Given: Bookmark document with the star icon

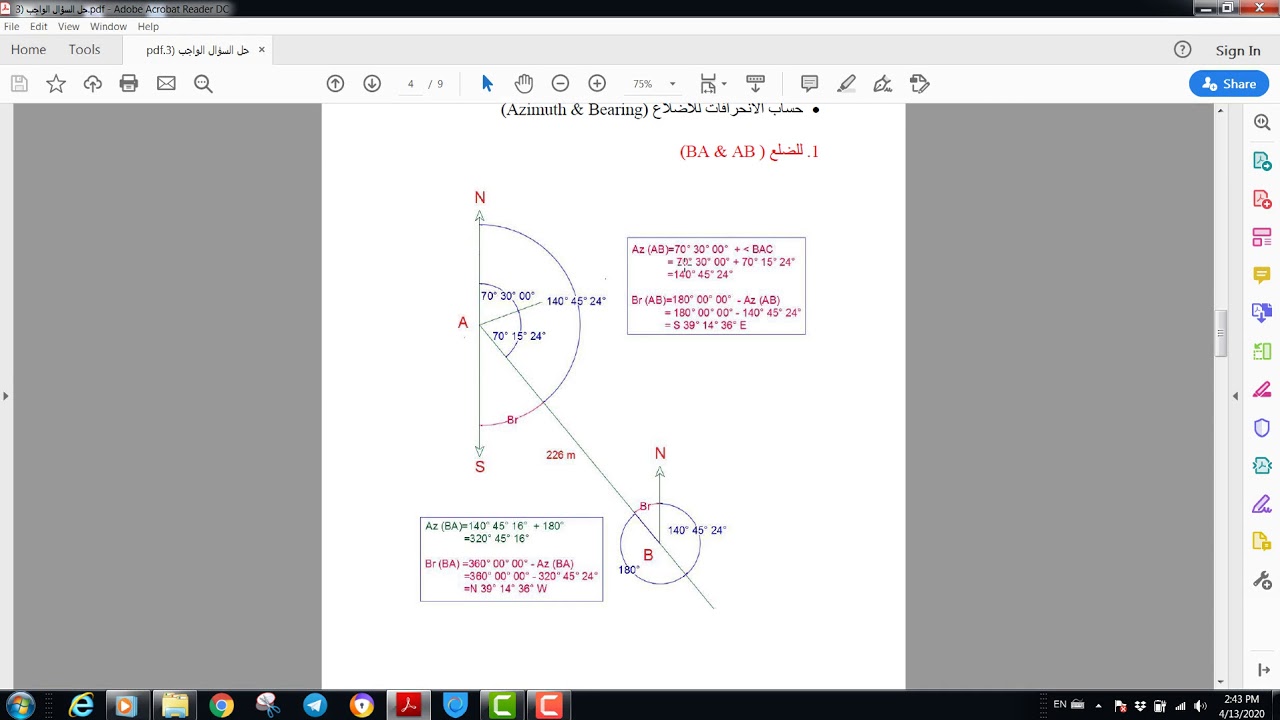Looking at the screenshot, I should tap(56, 84).
